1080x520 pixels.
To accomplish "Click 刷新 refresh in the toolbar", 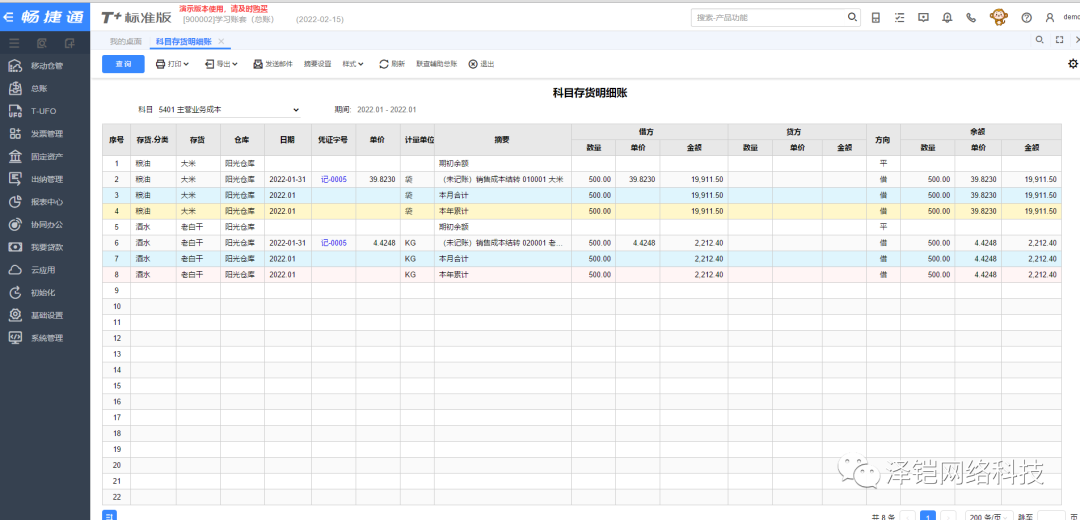I will coord(391,64).
